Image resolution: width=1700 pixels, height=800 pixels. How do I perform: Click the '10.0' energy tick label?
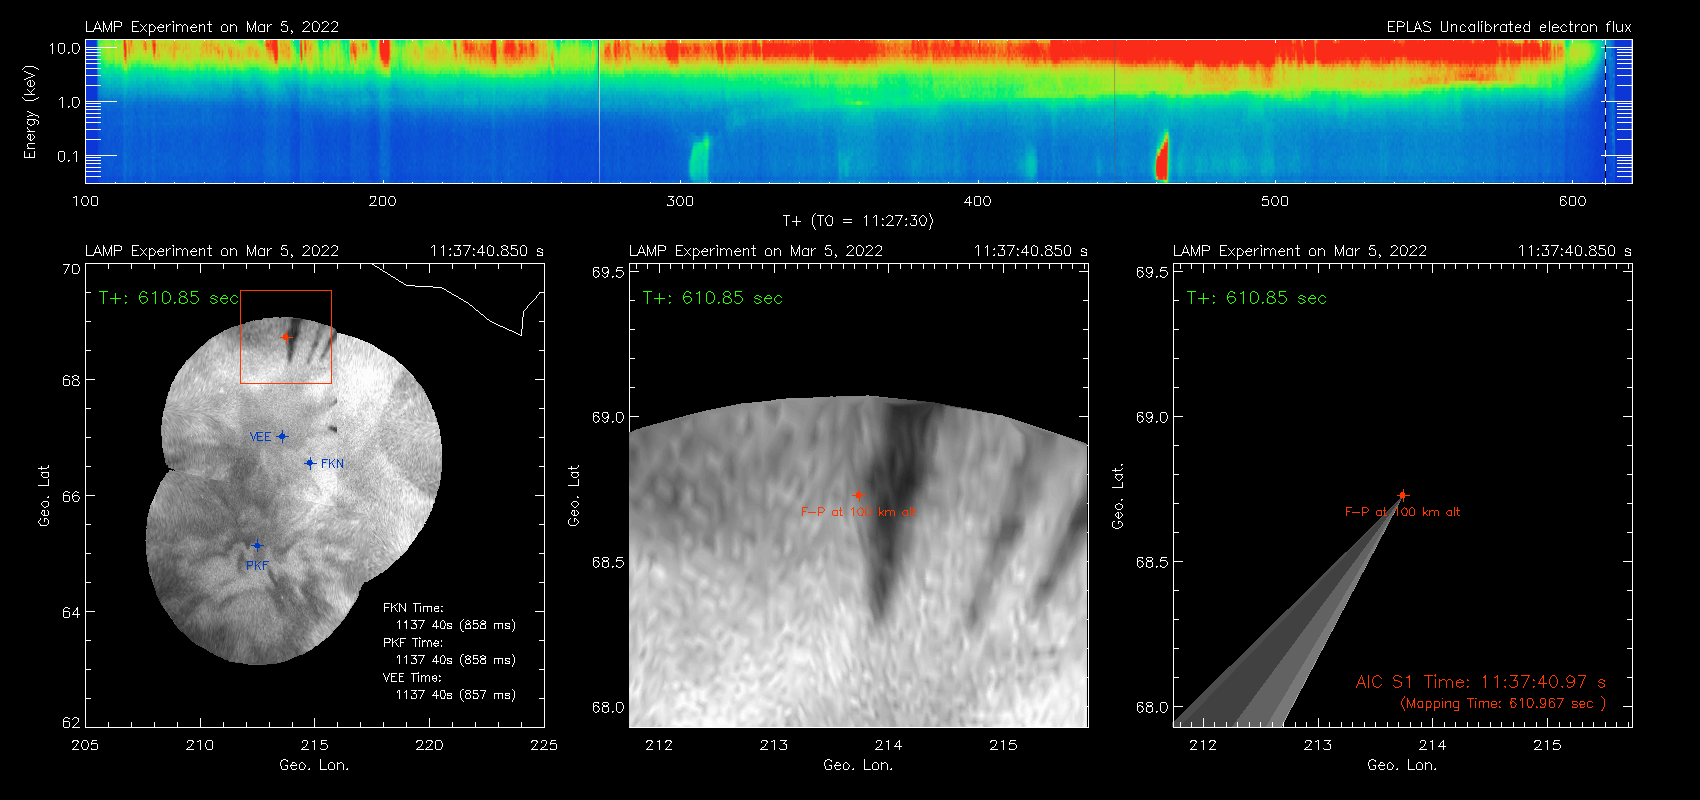(x=65, y=48)
